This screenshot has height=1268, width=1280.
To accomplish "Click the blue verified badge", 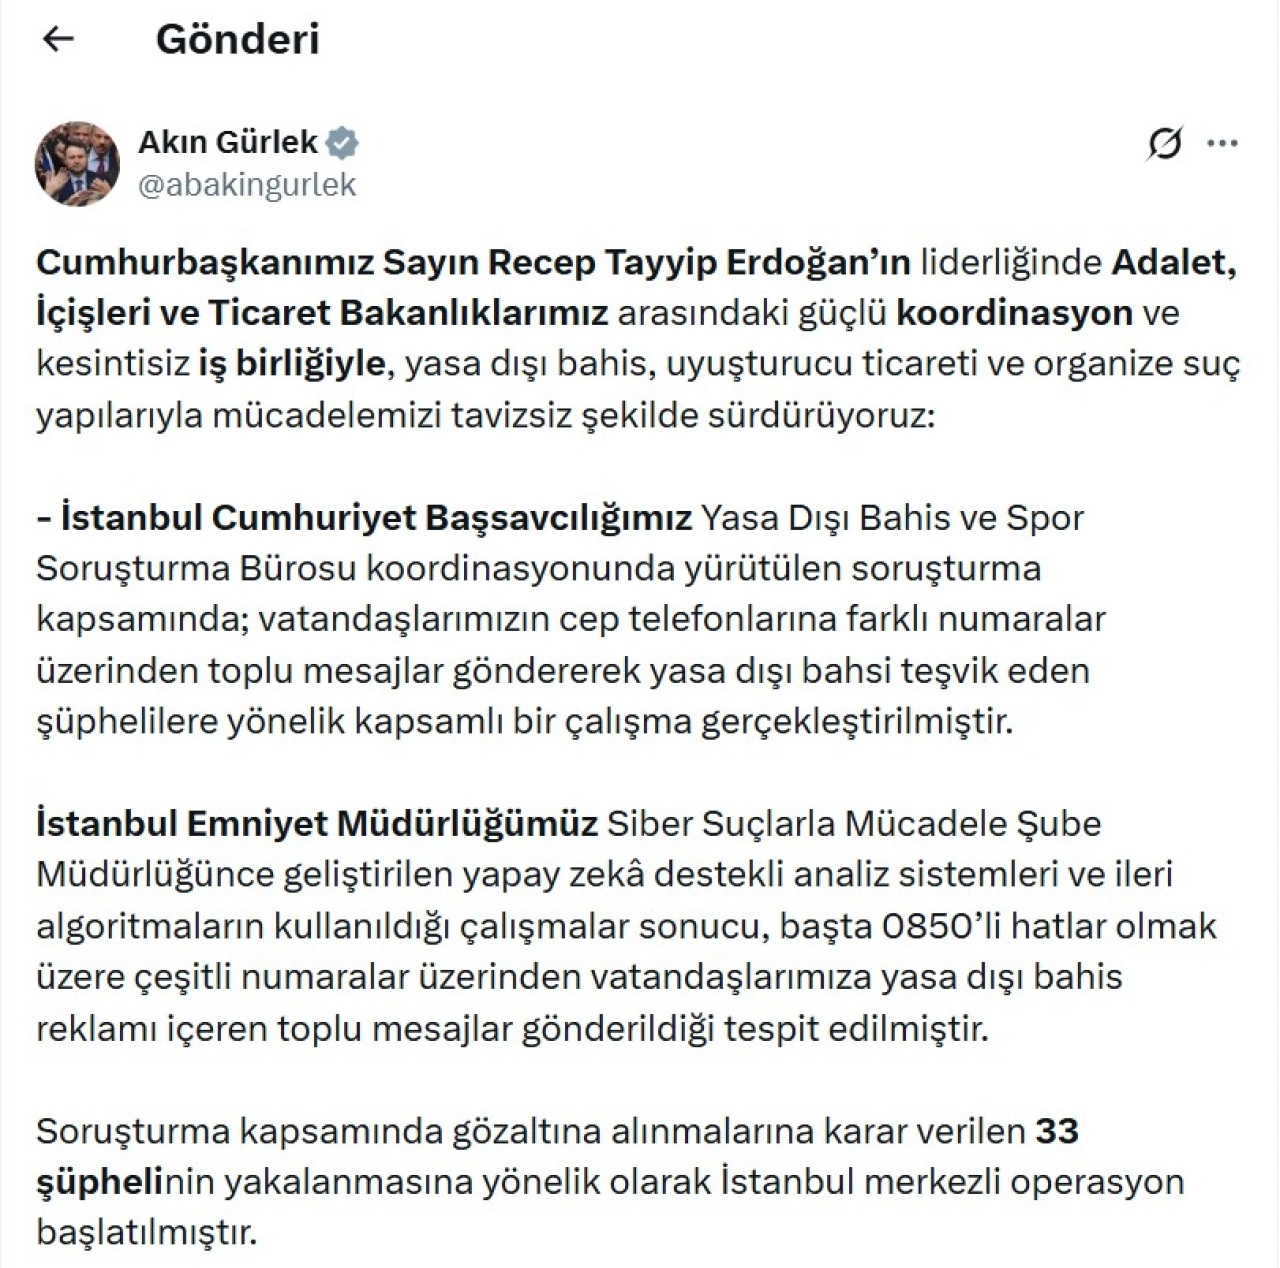I will (x=342, y=143).
